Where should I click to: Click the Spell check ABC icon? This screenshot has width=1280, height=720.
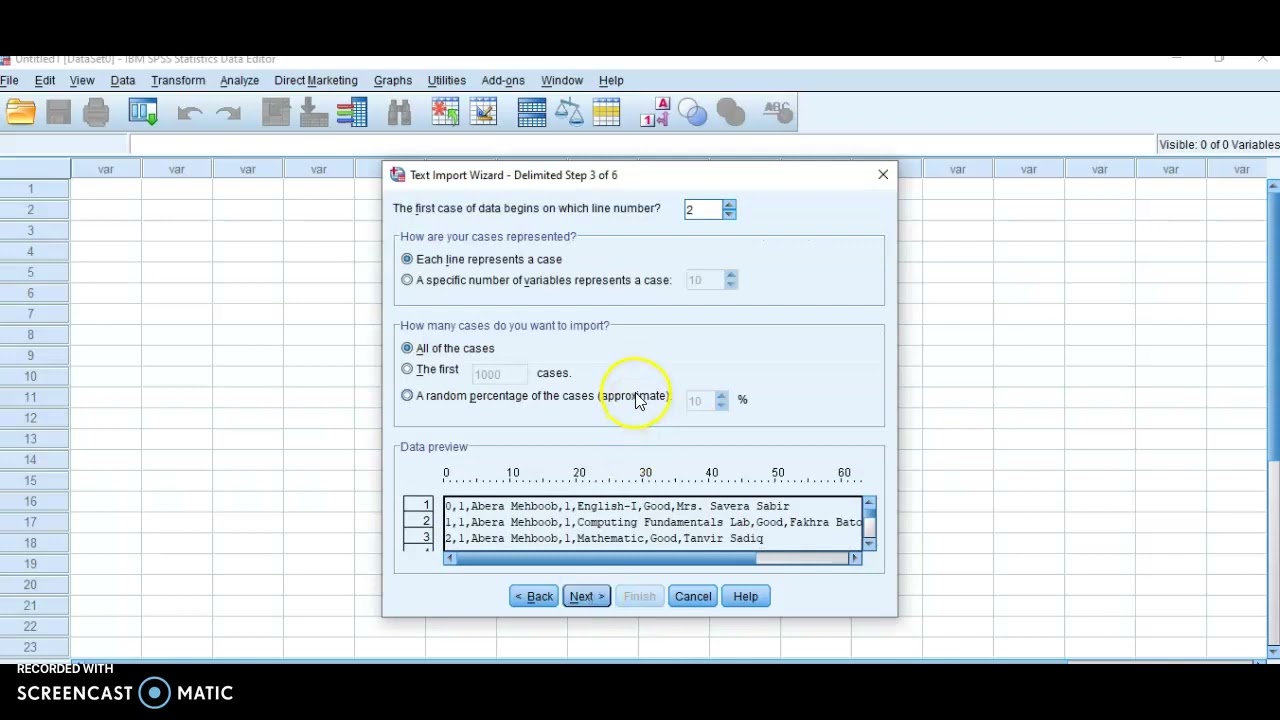tap(778, 112)
